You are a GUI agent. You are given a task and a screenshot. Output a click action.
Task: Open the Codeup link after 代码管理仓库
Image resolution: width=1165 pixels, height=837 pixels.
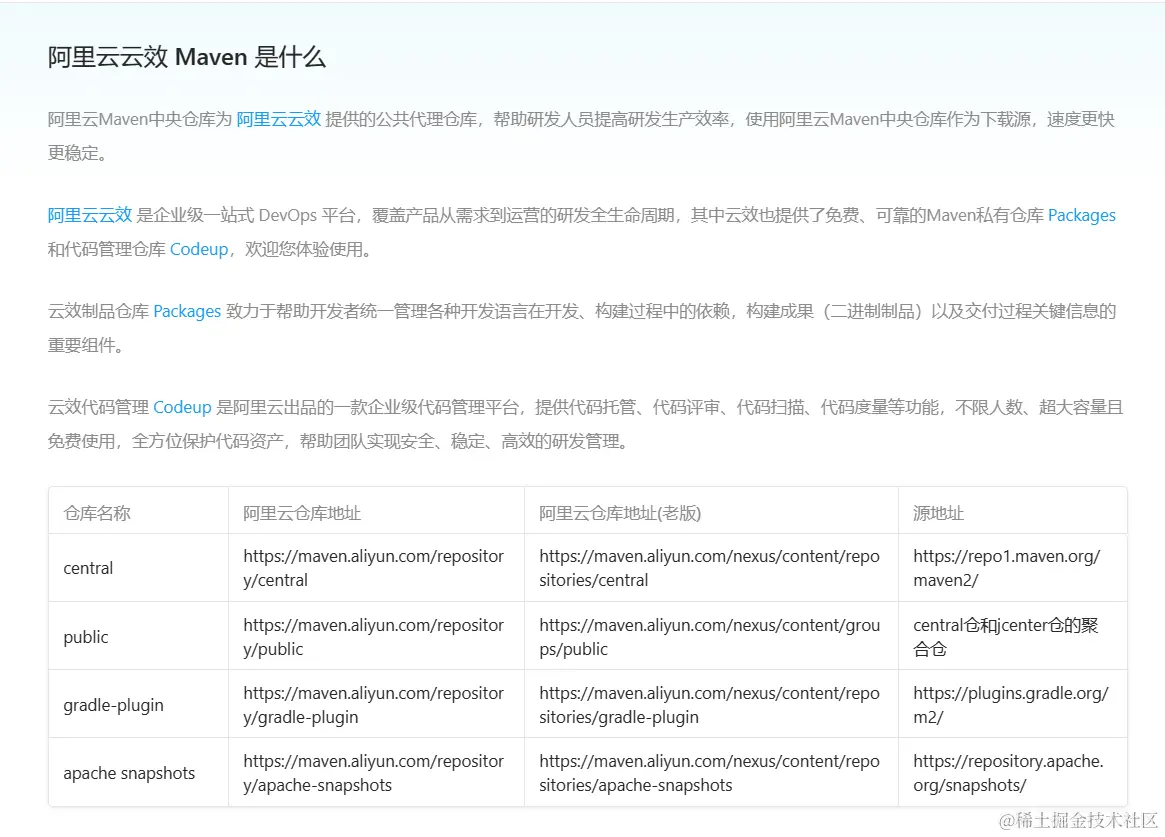[199, 250]
